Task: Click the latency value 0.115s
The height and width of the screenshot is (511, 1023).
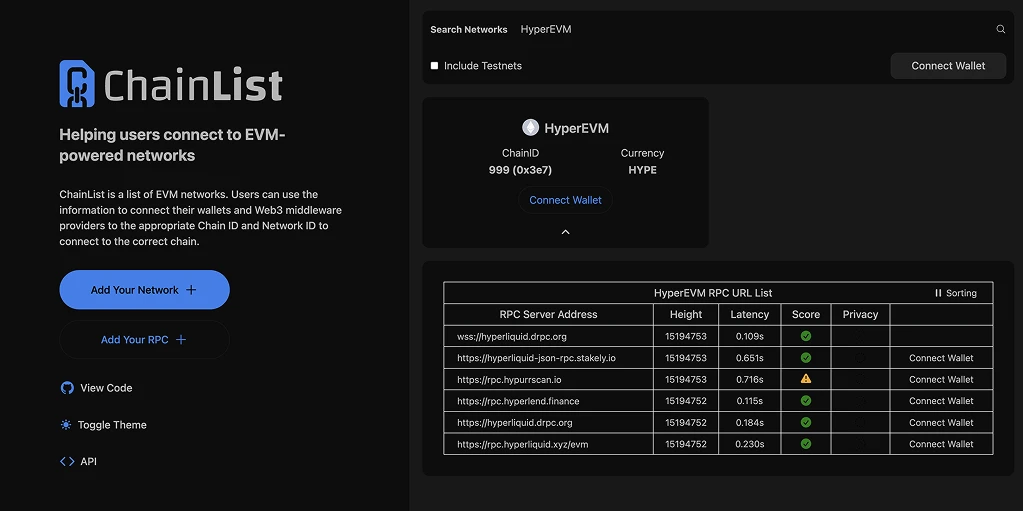Action: tap(750, 401)
